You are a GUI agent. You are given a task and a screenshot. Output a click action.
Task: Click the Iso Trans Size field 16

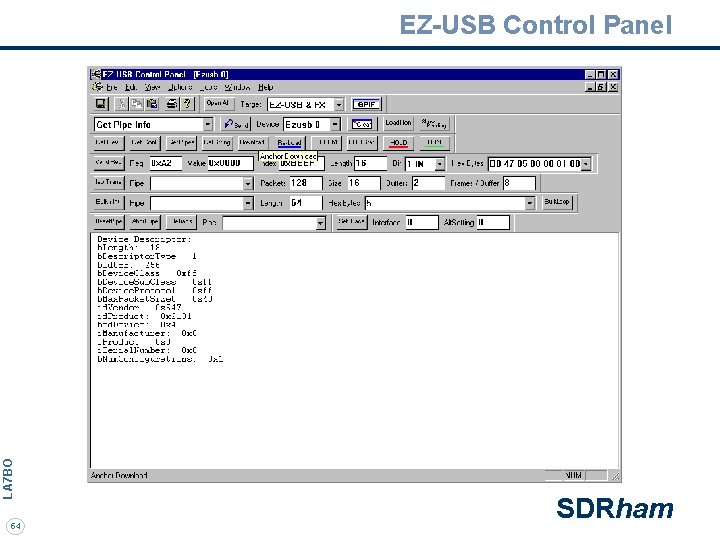364,184
